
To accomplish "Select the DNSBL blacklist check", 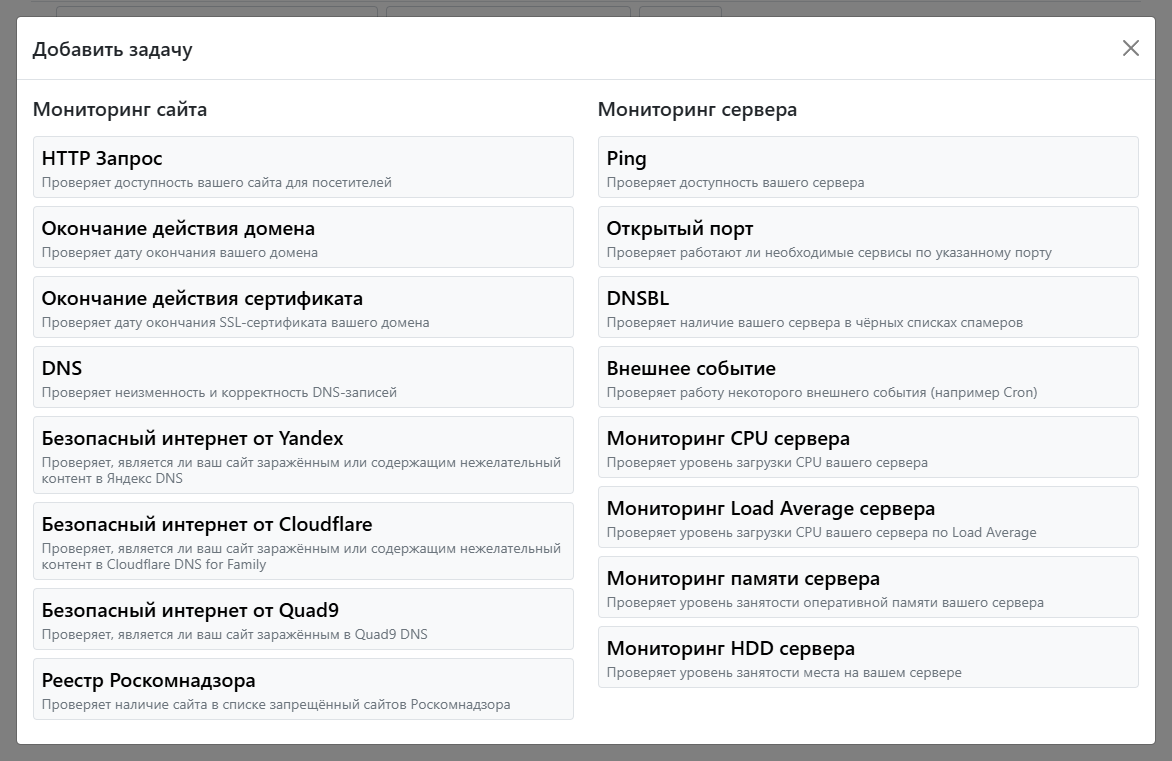I will click(x=868, y=307).
